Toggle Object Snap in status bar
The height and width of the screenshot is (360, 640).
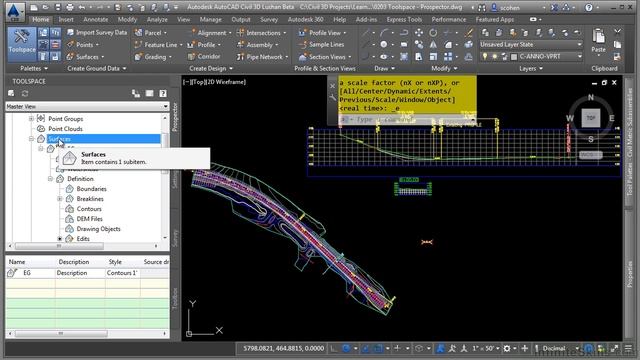pos(377,348)
